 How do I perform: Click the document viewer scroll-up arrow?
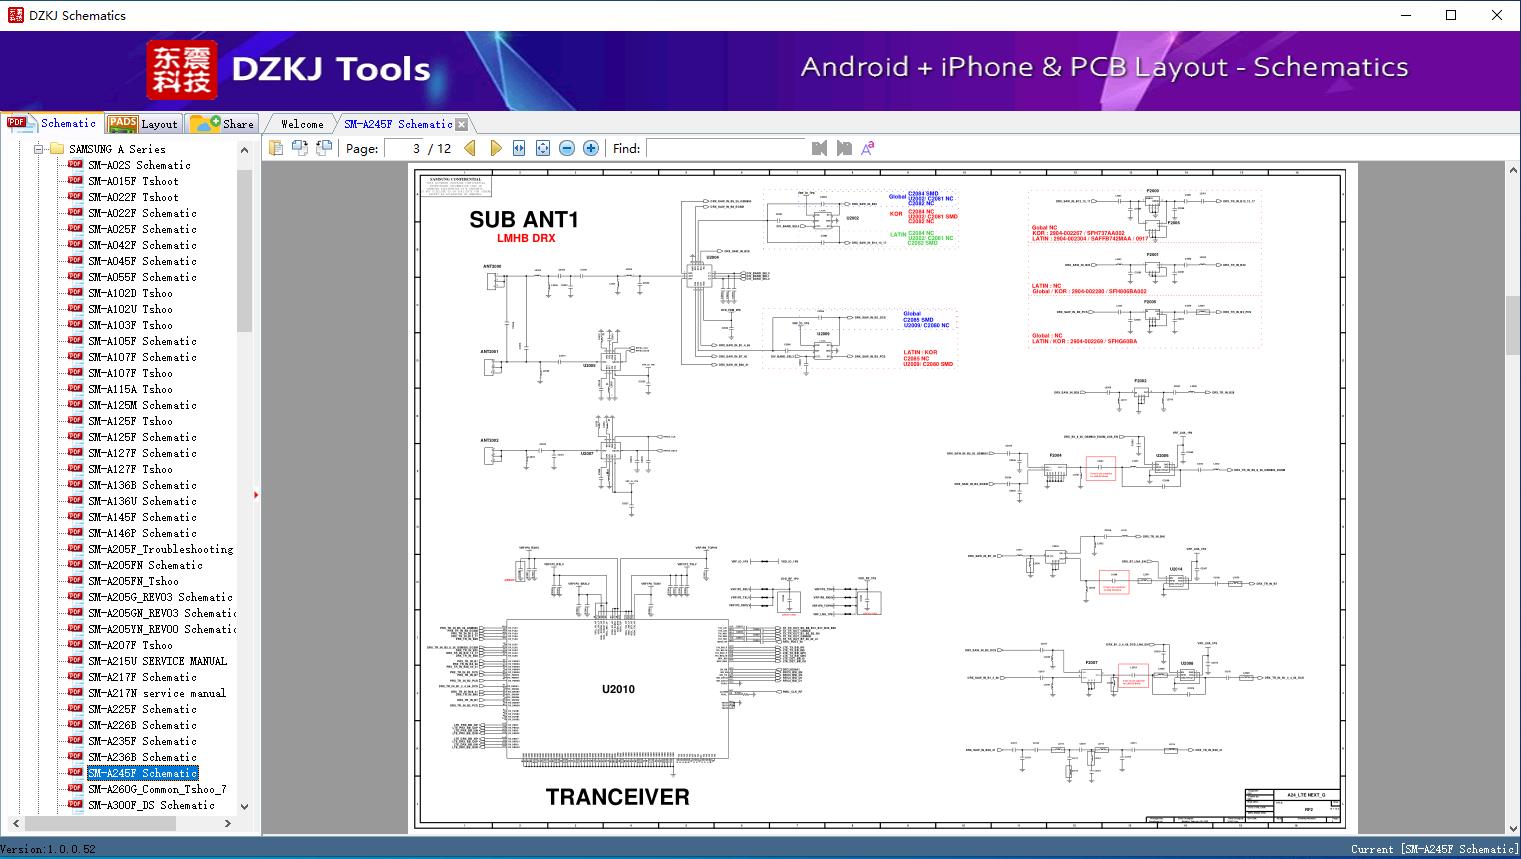coord(1513,171)
